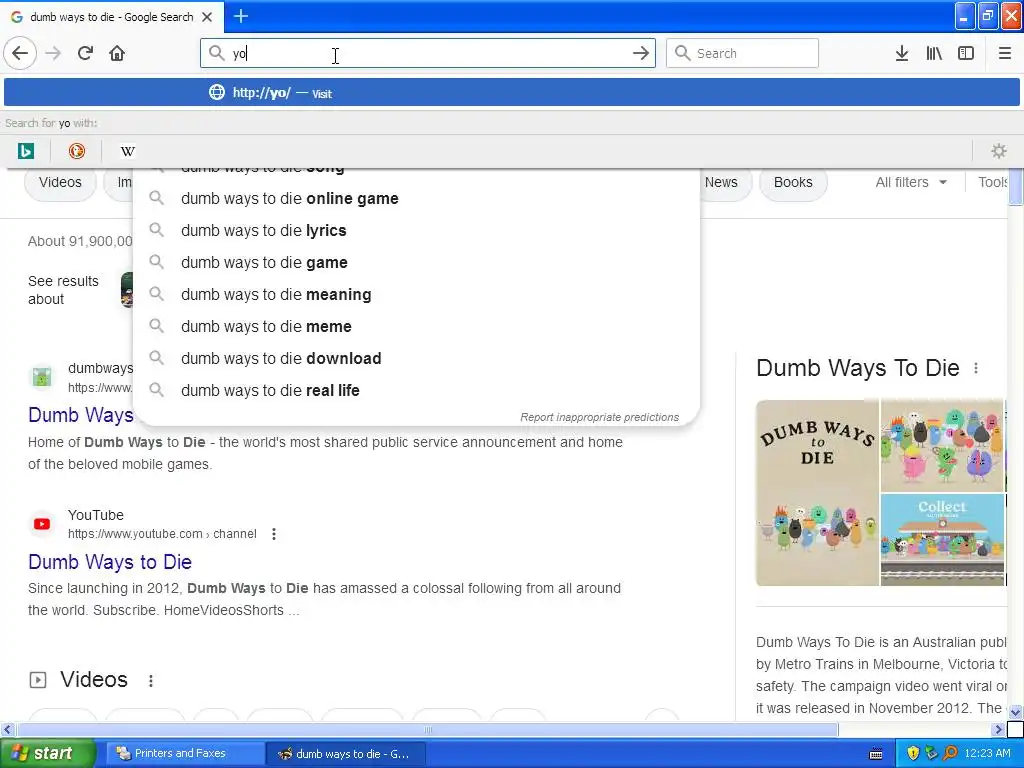Viewport: 1024px width, 768px height.
Task: Click the Firefox taskbar button
Action: point(346,754)
